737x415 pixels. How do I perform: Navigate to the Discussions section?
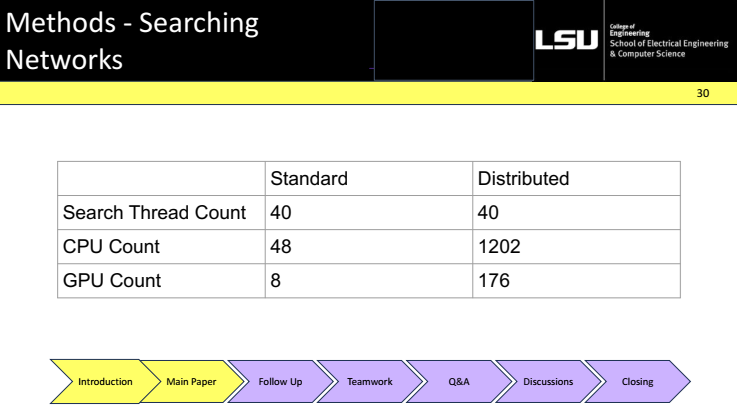pyautogui.click(x=548, y=381)
